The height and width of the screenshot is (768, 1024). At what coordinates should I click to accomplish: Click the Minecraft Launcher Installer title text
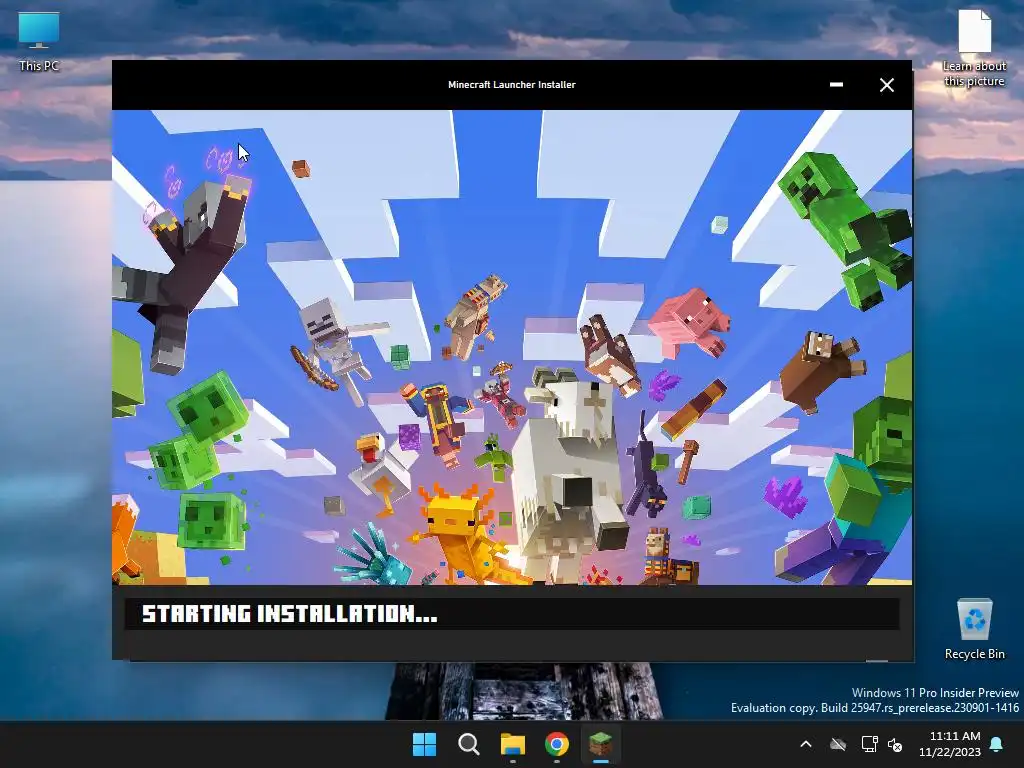coord(511,84)
